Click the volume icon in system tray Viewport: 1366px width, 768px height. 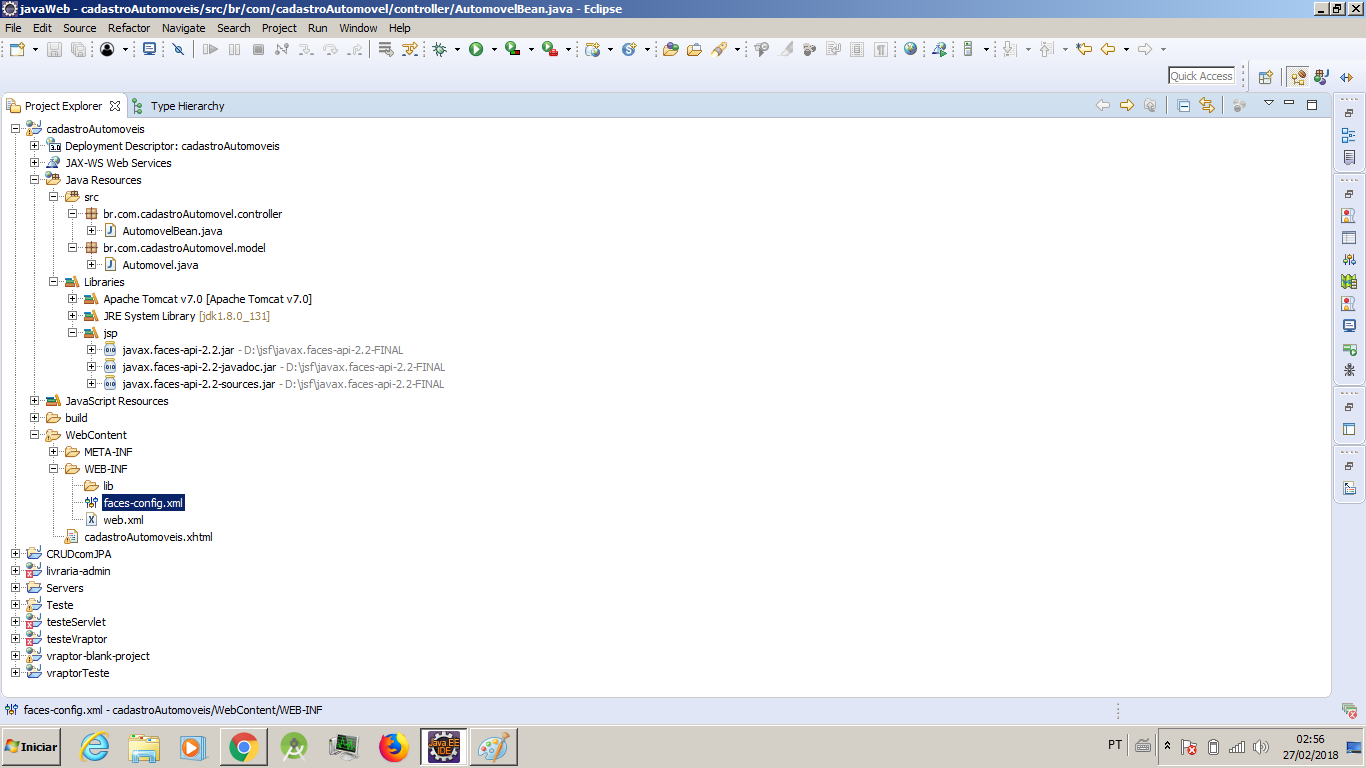[1260, 747]
